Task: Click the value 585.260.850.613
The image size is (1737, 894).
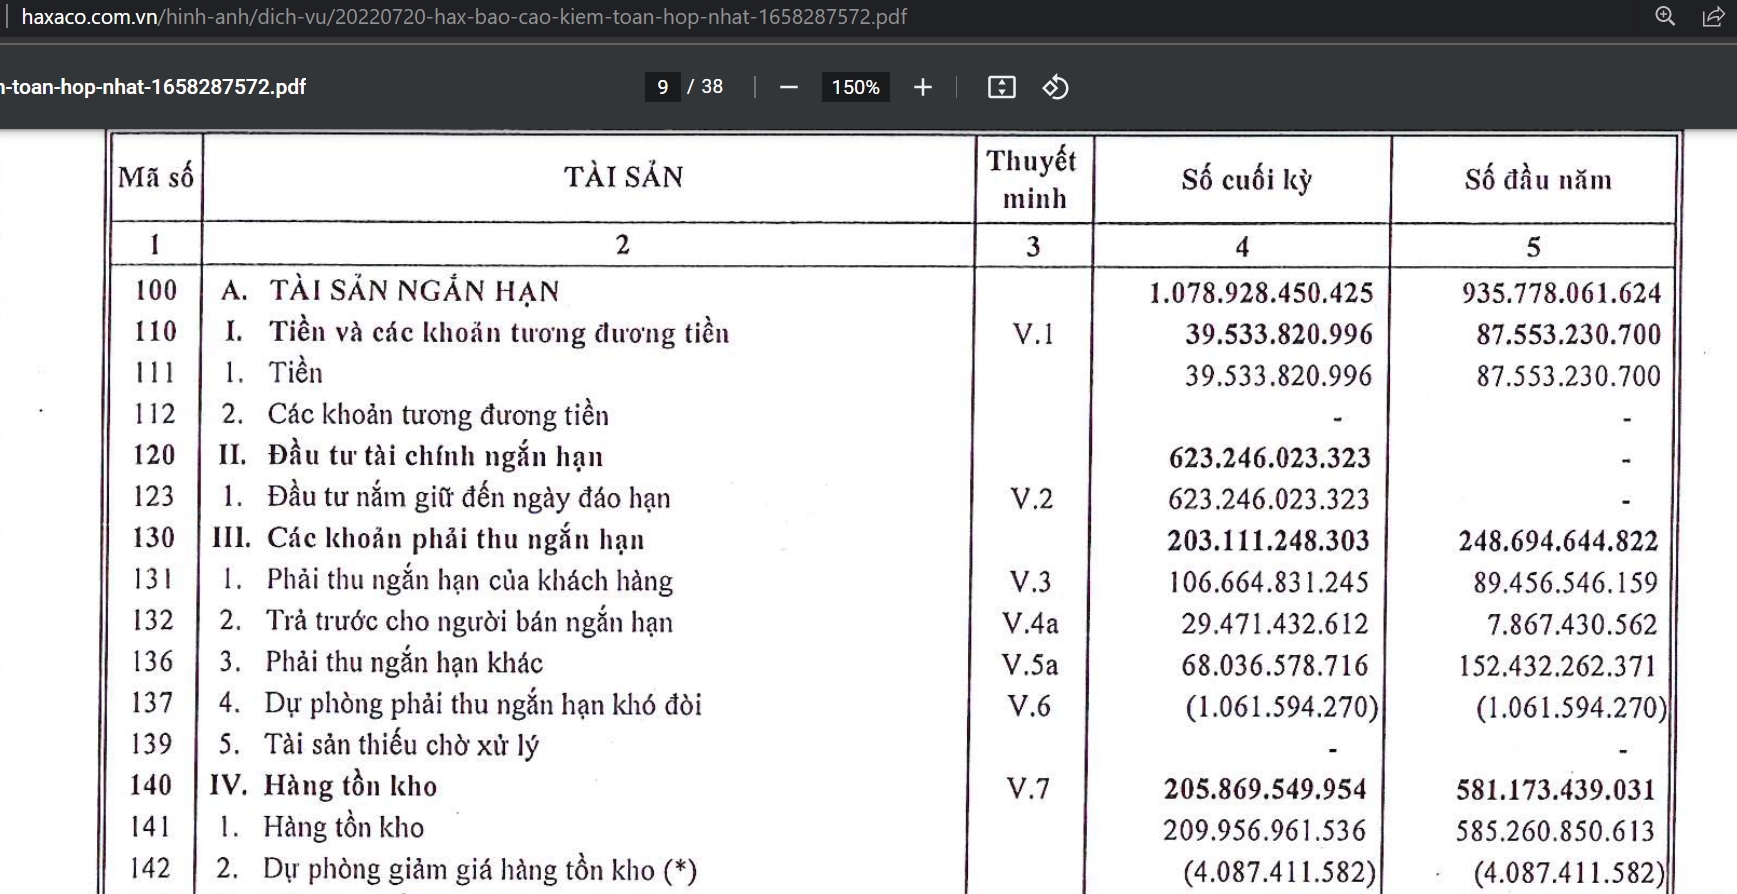Action: pyautogui.click(x=1556, y=831)
